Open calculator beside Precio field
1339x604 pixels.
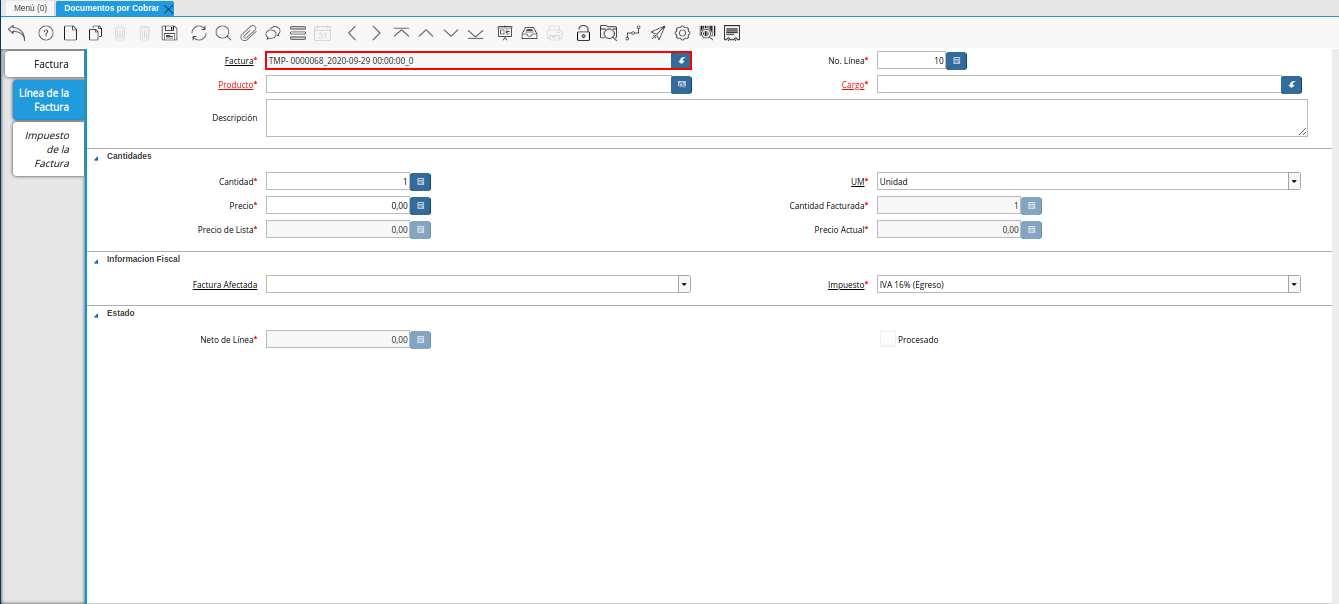pyautogui.click(x=421, y=206)
